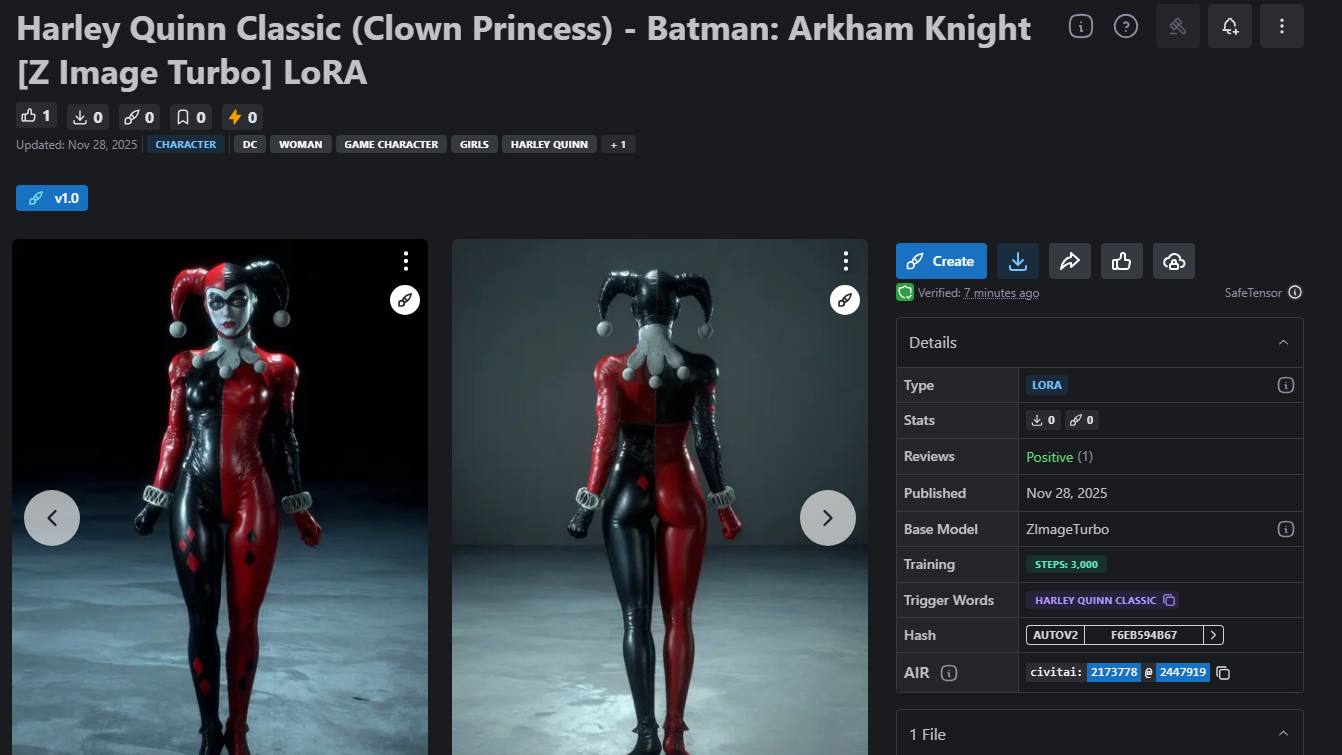Image resolution: width=1342 pixels, height=755 pixels.
Task: Click the green Verified shield icon
Action: tap(905, 292)
